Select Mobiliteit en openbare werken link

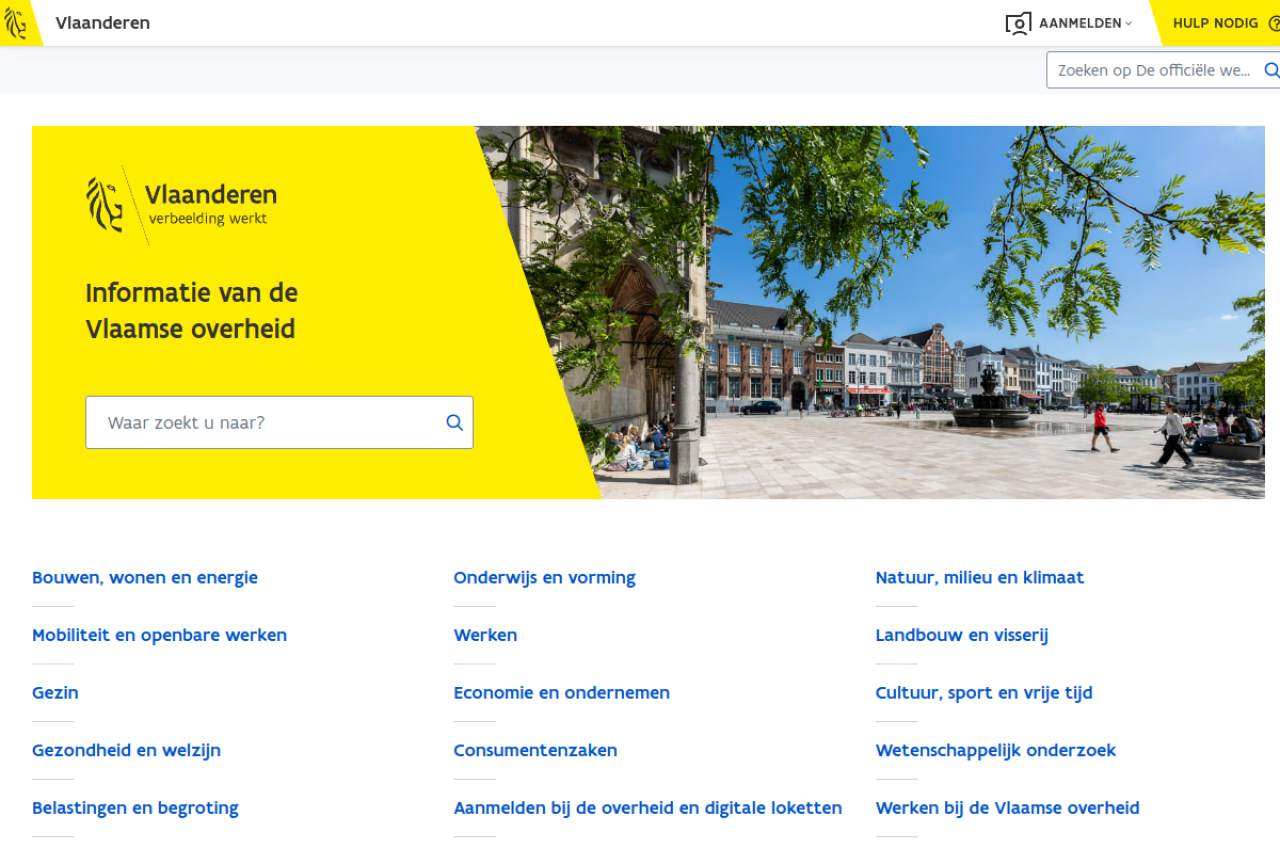click(x=159, y=635)
